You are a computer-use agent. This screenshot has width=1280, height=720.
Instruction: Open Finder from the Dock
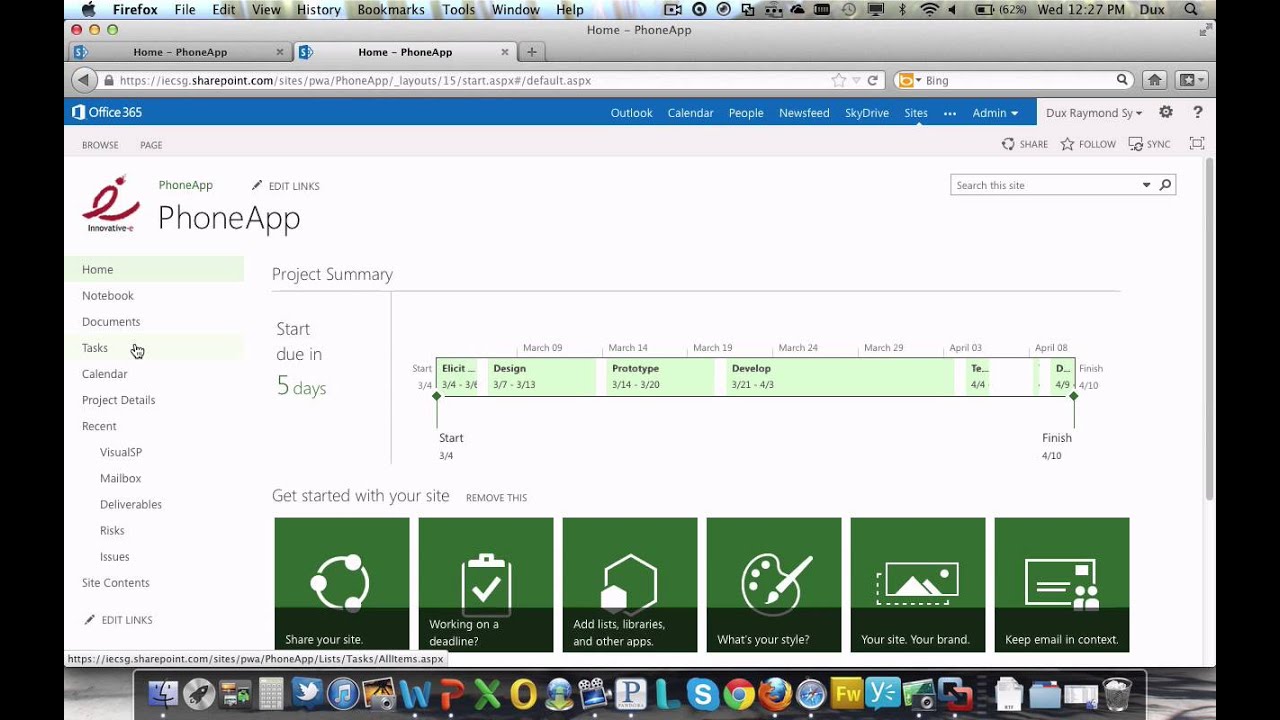coord(162,693)
